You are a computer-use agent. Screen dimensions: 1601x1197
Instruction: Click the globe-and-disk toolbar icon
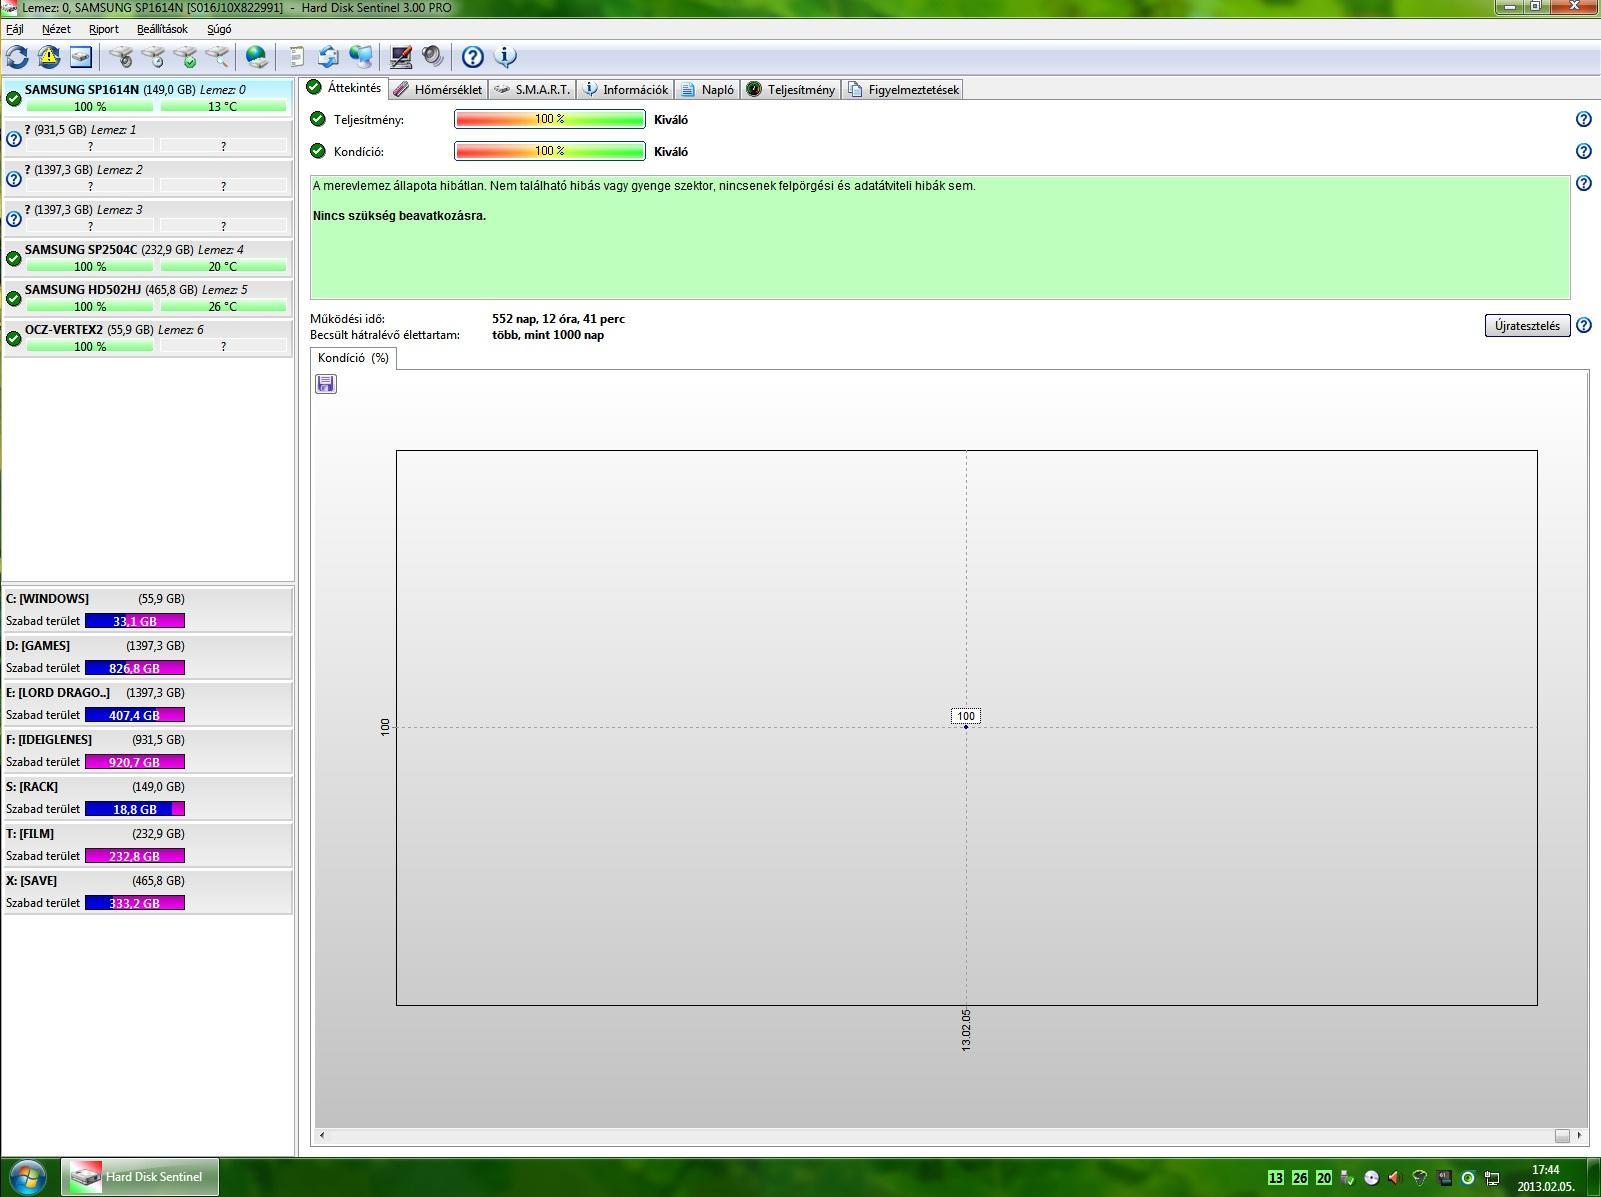point(257,57)
